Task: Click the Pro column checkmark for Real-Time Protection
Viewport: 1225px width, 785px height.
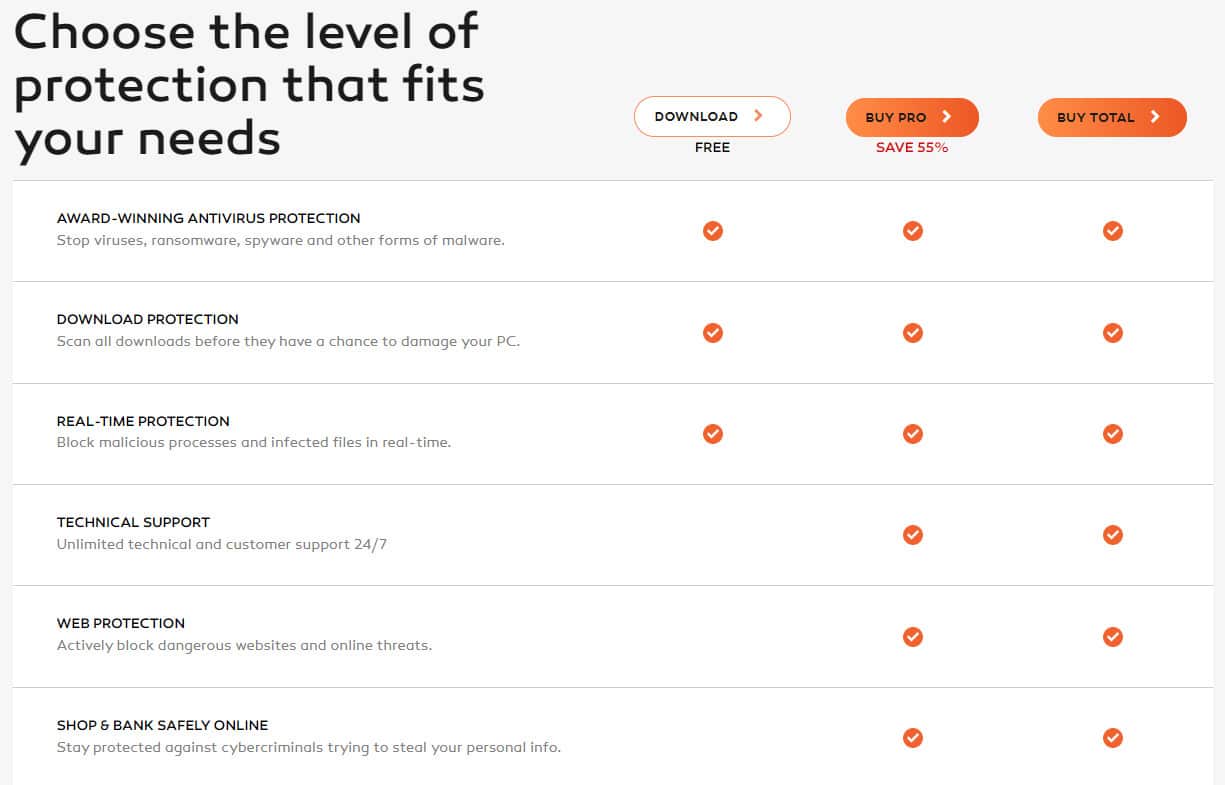Action: 913,434
